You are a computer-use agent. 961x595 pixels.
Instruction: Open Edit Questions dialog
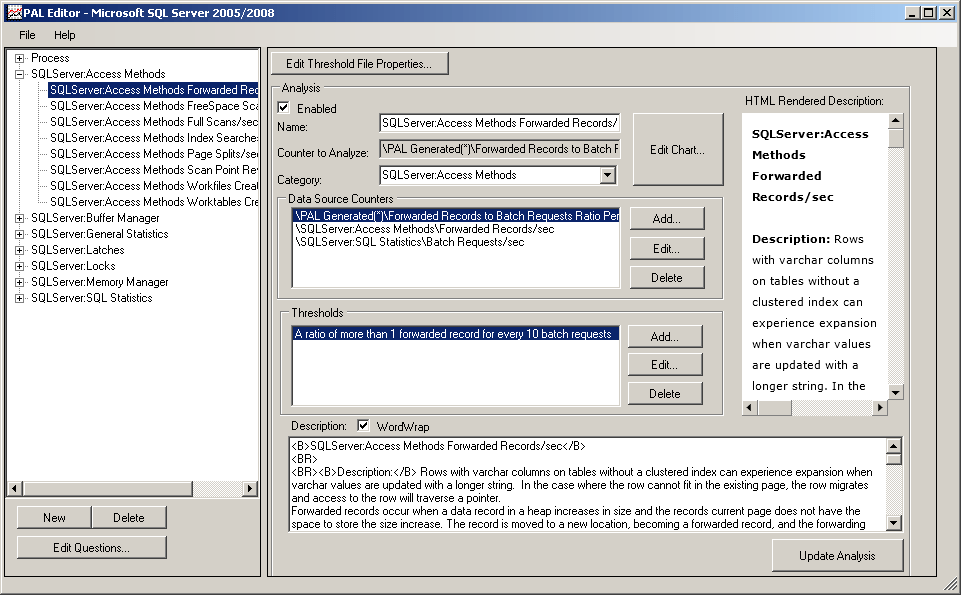pyautogui.click(x=91, y=548)
